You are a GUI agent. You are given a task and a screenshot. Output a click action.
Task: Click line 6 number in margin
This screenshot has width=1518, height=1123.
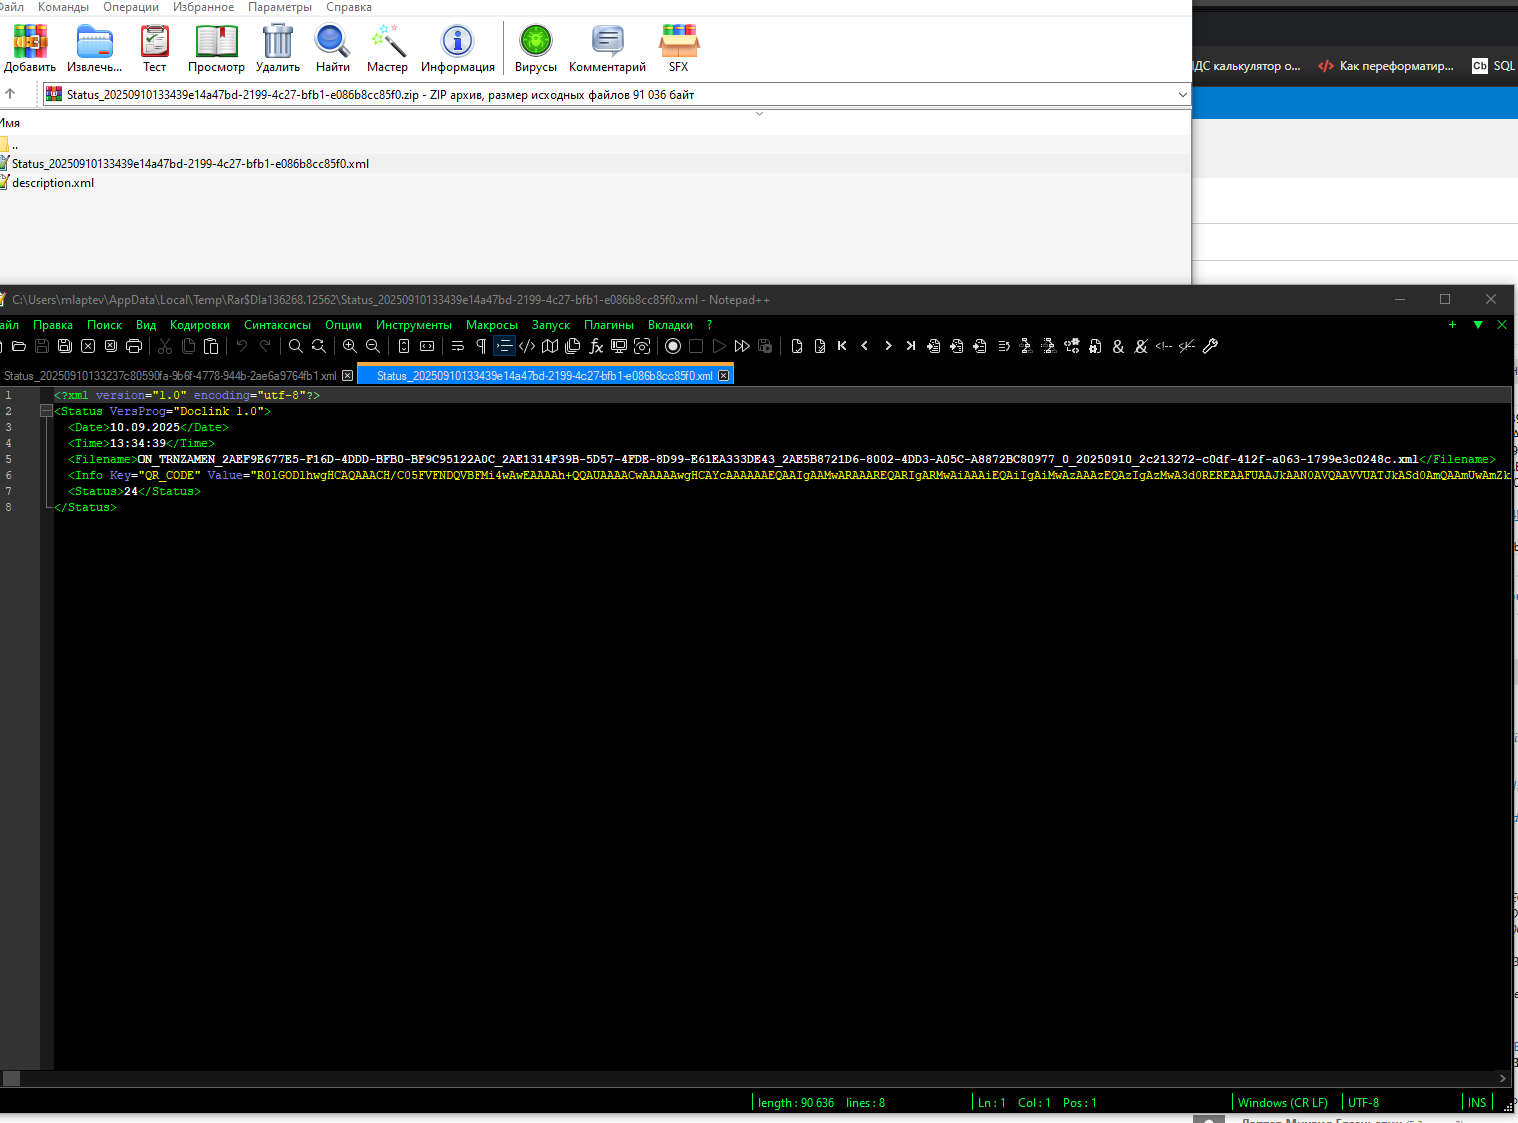(9, 475)
